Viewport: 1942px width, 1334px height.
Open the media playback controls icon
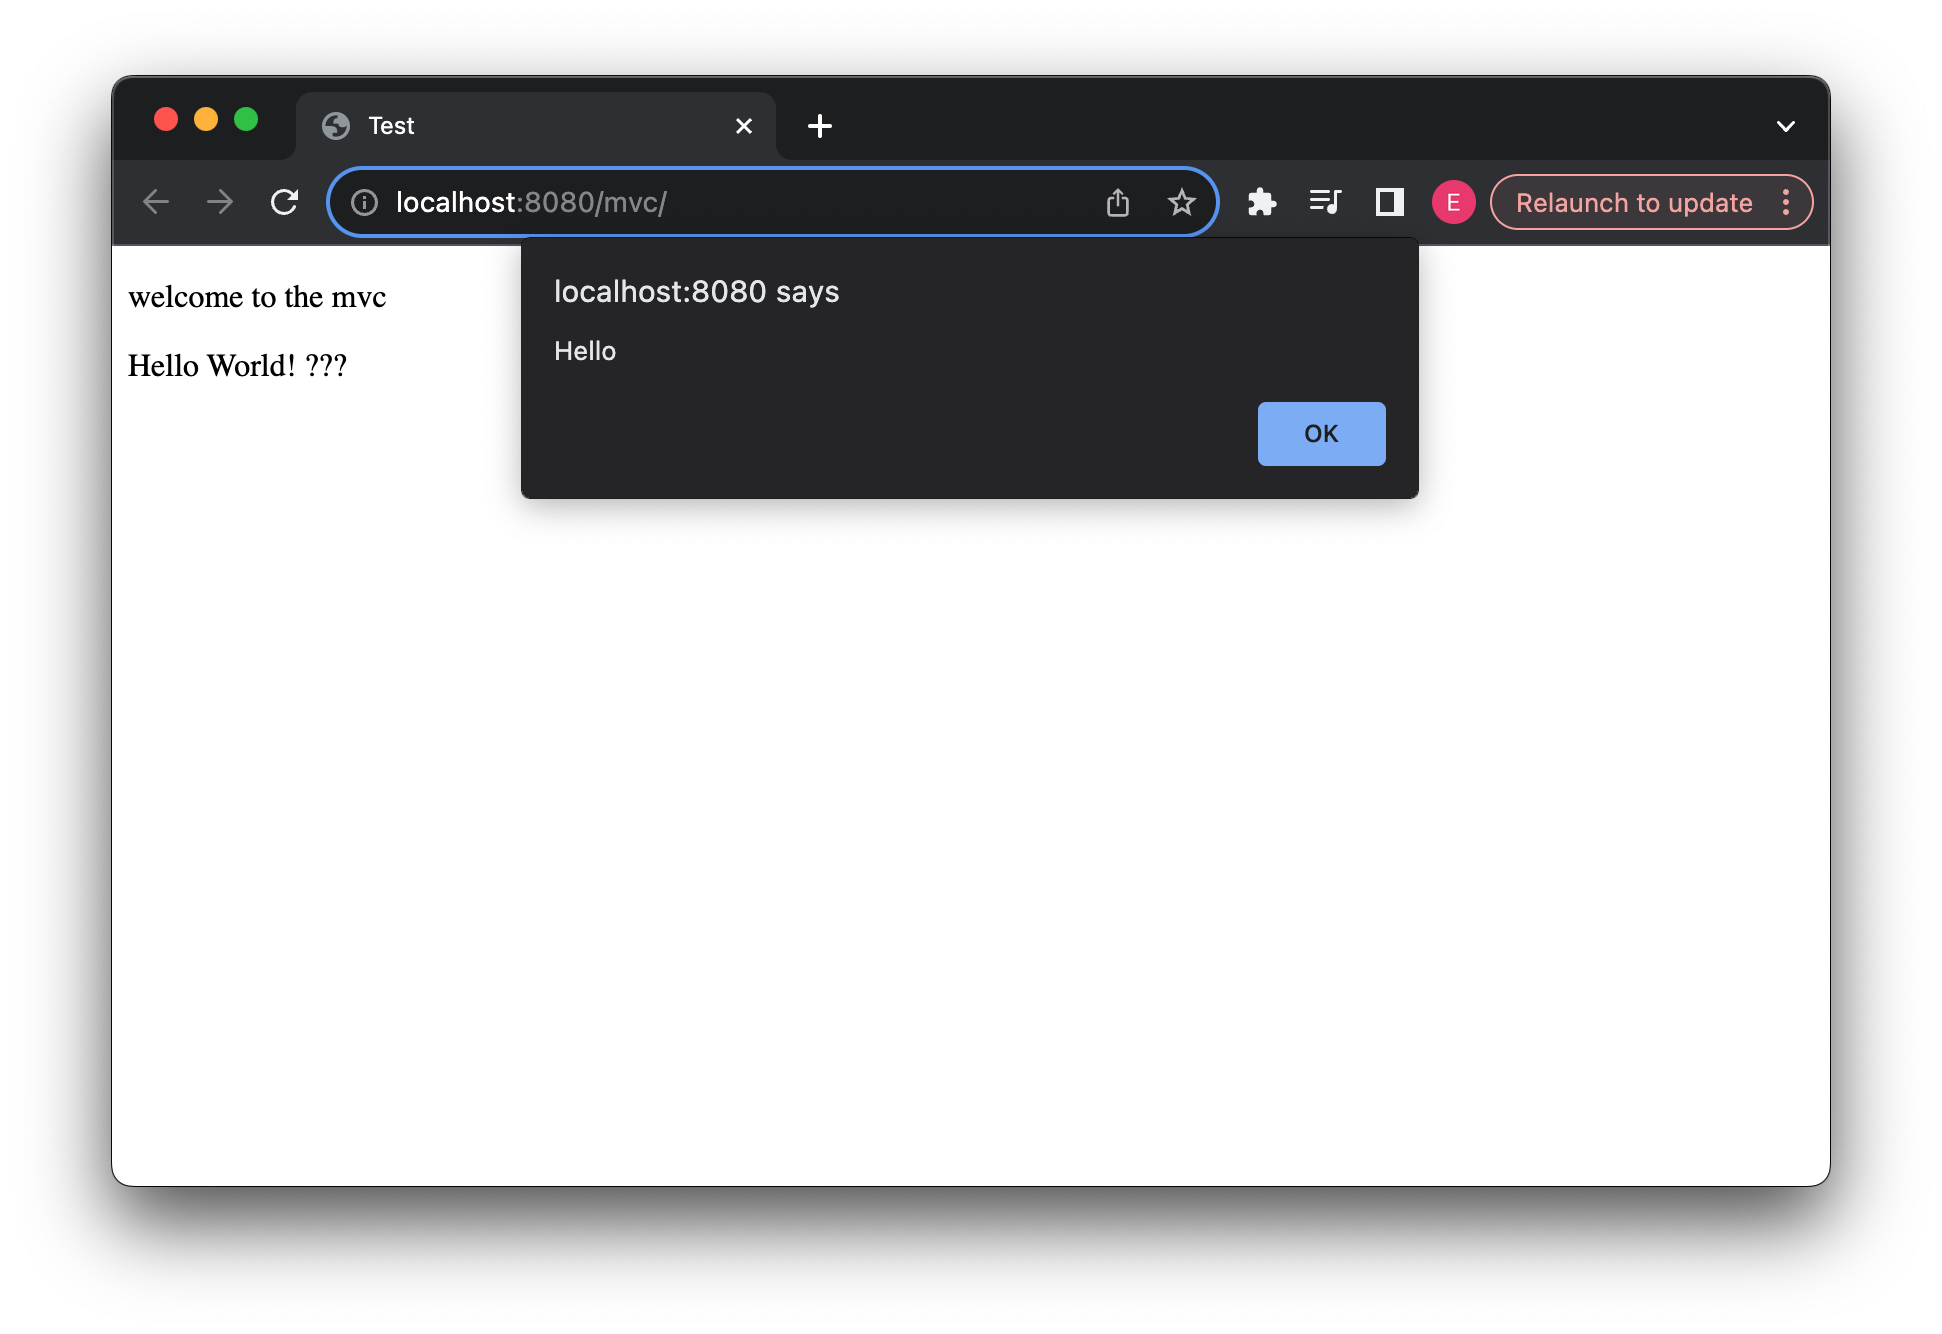coord(1325,201)
